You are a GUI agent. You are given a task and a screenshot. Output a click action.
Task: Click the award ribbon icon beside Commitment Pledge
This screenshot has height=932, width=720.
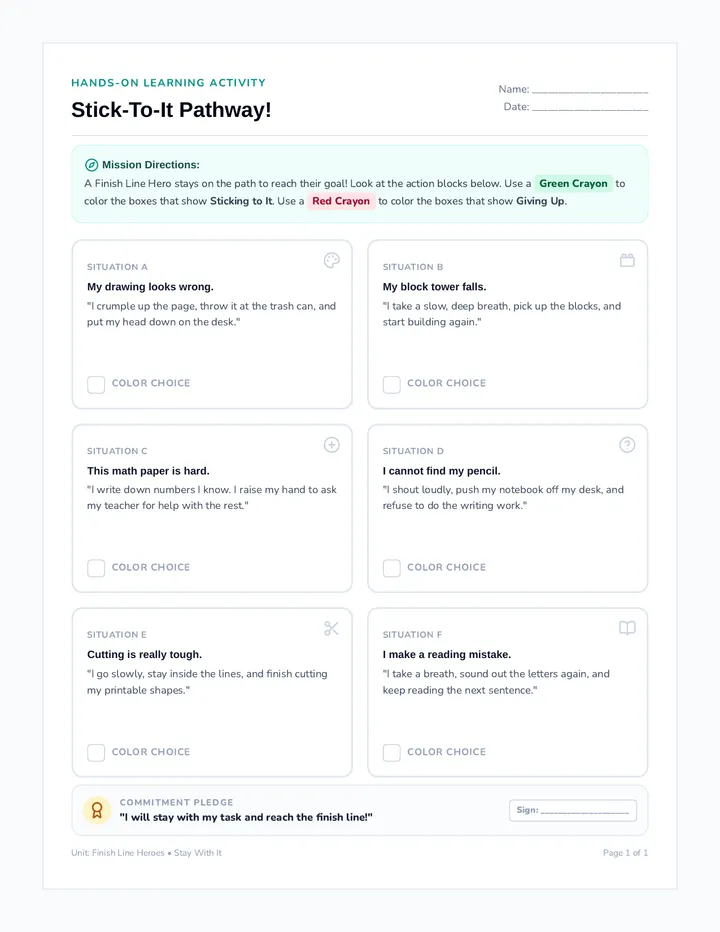(97, 810)
